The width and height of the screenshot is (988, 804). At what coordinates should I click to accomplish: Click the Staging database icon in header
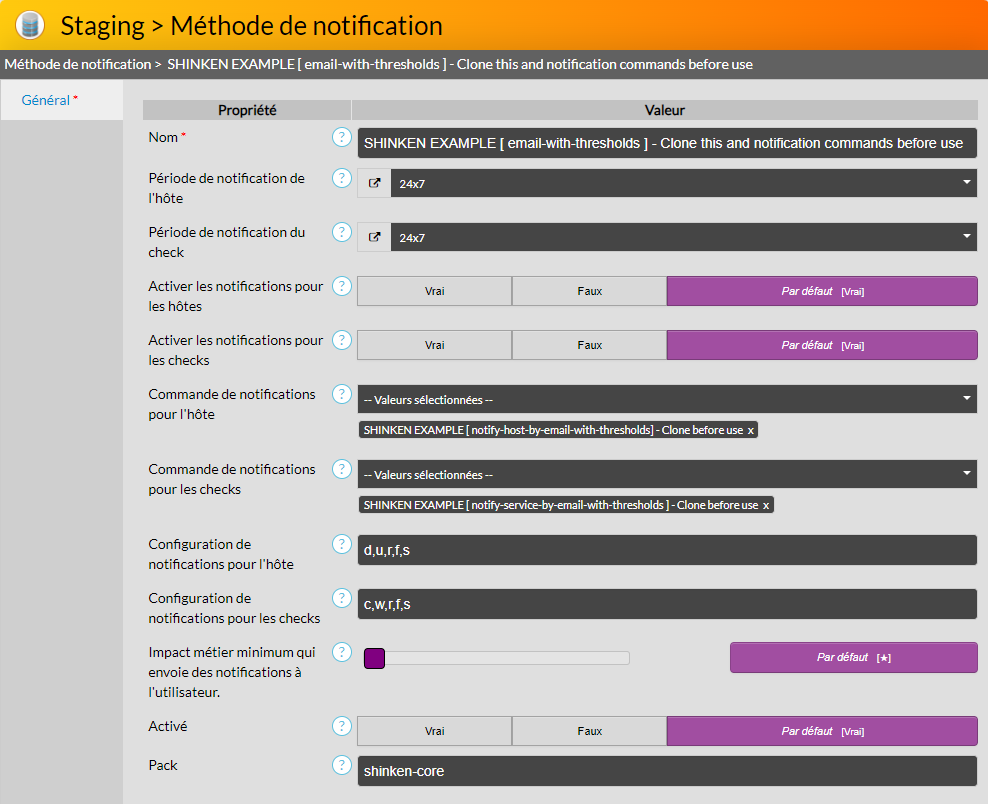coord(30,24)
